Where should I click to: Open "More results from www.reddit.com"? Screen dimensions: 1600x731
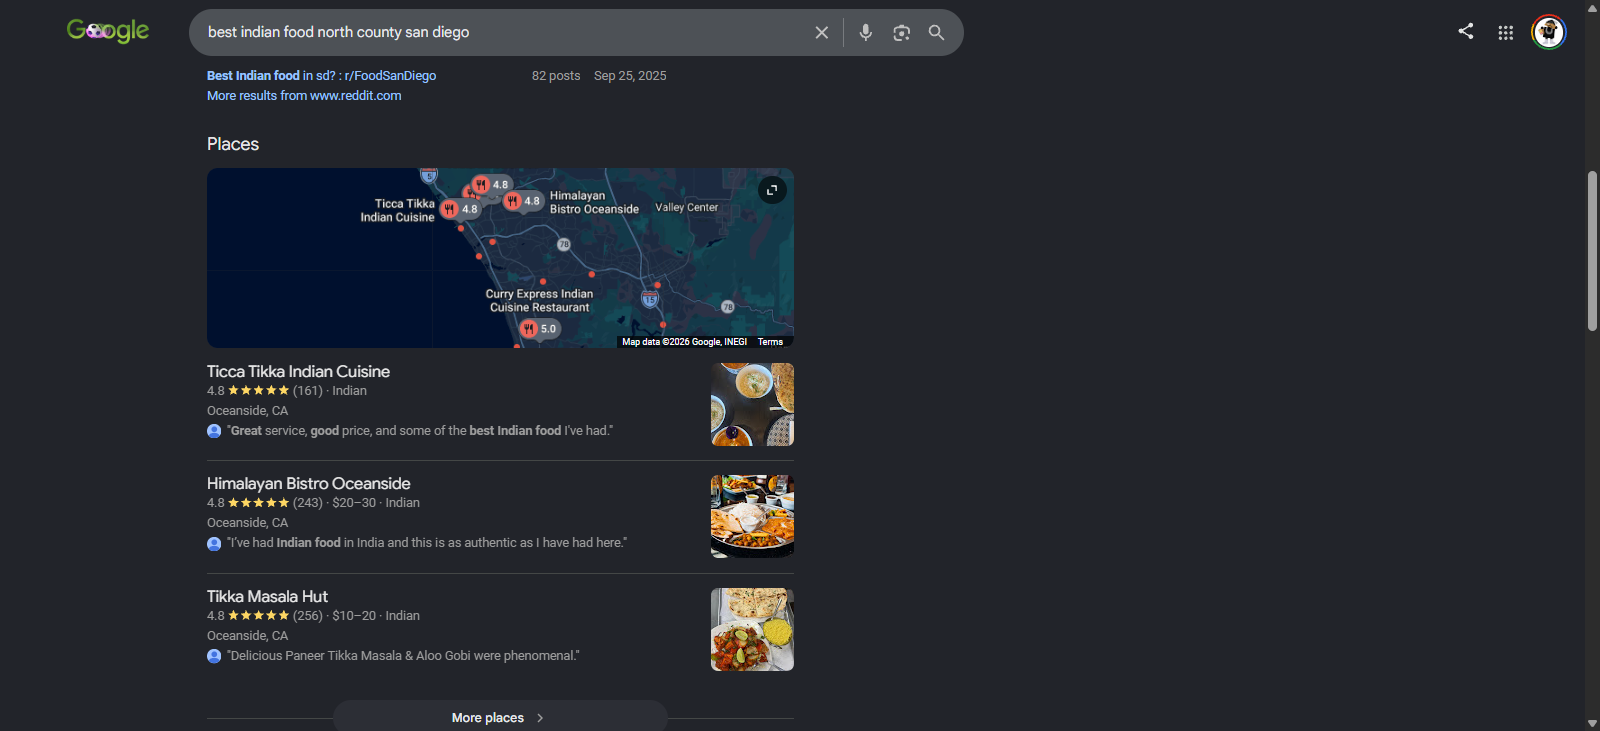point(304,96)
